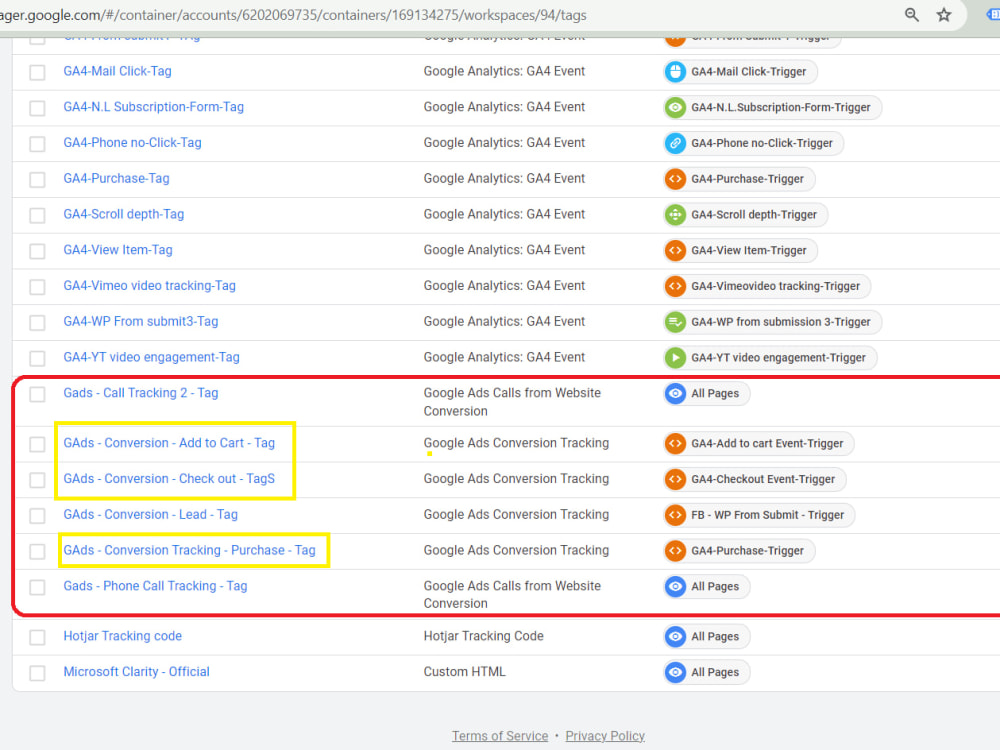Click the first GA4-Purchase-Trigger code icon
Image resolution: width=1000 pixels, height=750 pixels.
pos(675,179)
